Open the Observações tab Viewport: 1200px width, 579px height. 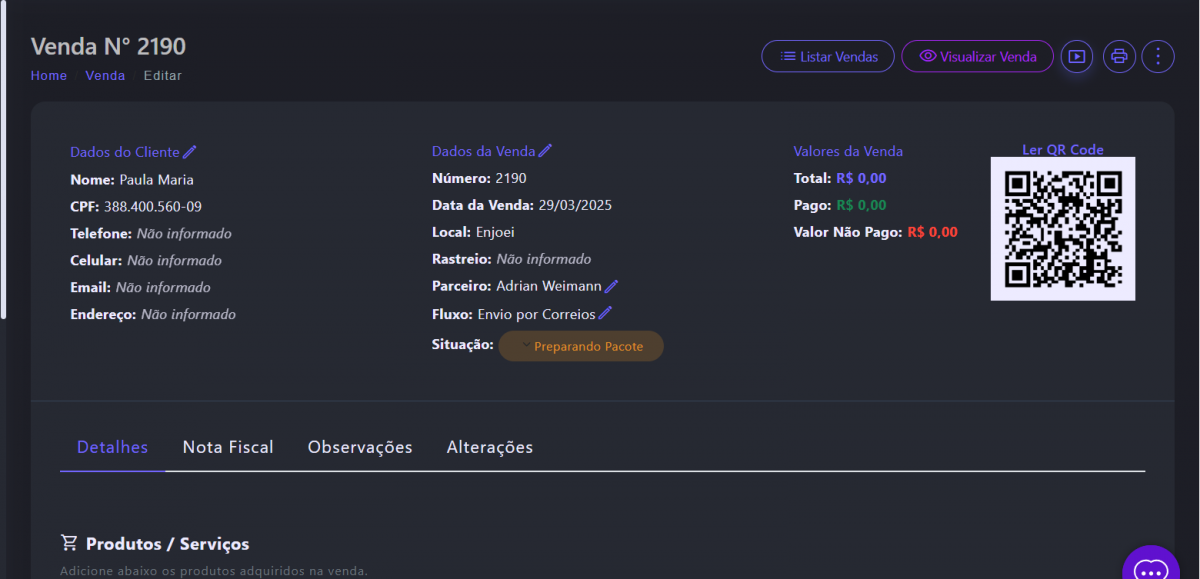coord(360,447)
